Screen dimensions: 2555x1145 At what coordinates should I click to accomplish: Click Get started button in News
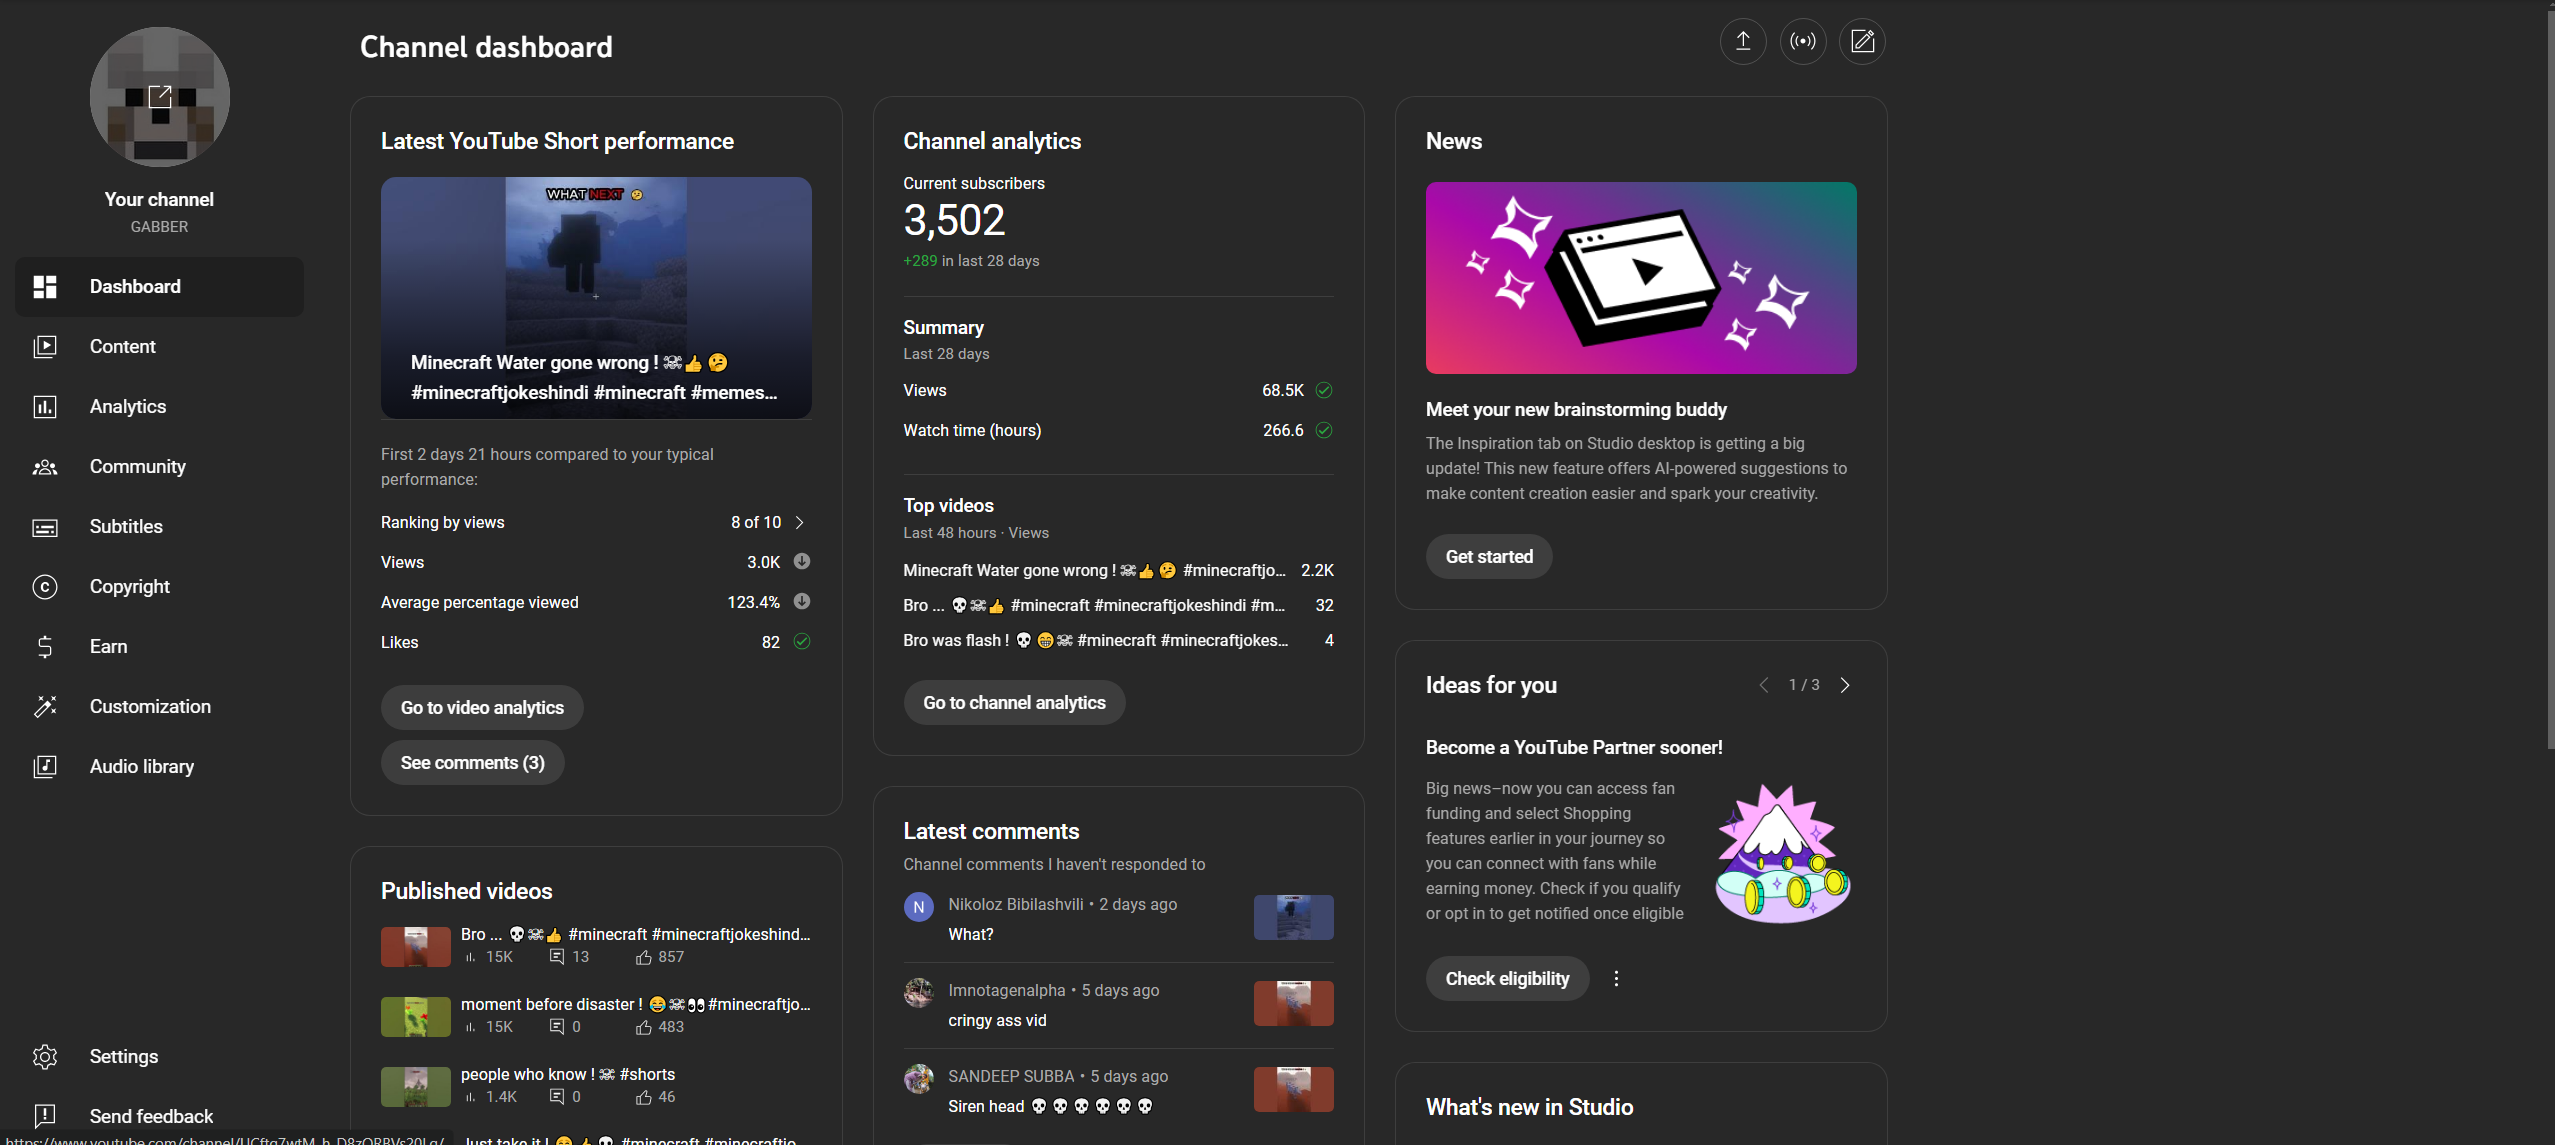pyautogui.click(x=1489, y=557)
